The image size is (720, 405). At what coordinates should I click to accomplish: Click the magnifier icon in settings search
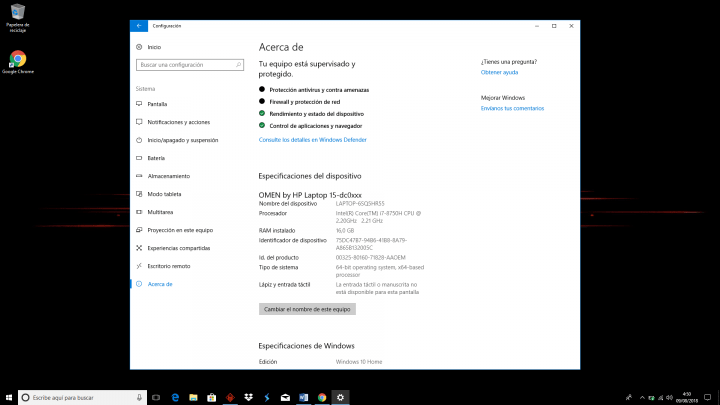coord(238,65)
